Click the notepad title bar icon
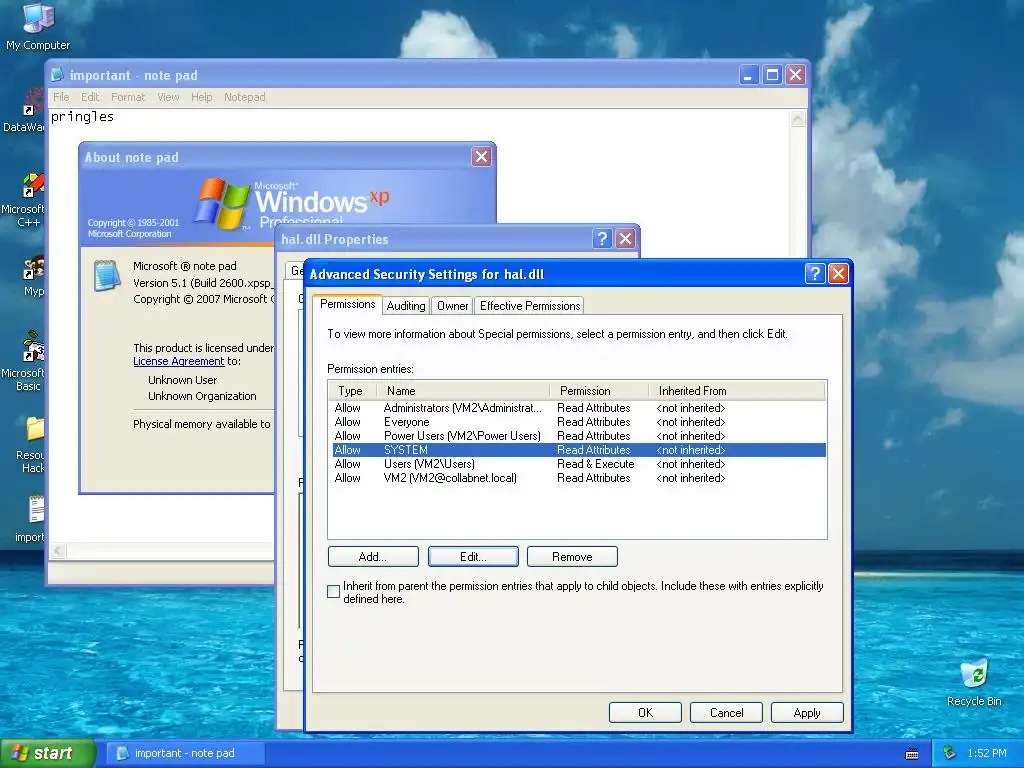Screen dimensions: 1024x768 (57, 75)
